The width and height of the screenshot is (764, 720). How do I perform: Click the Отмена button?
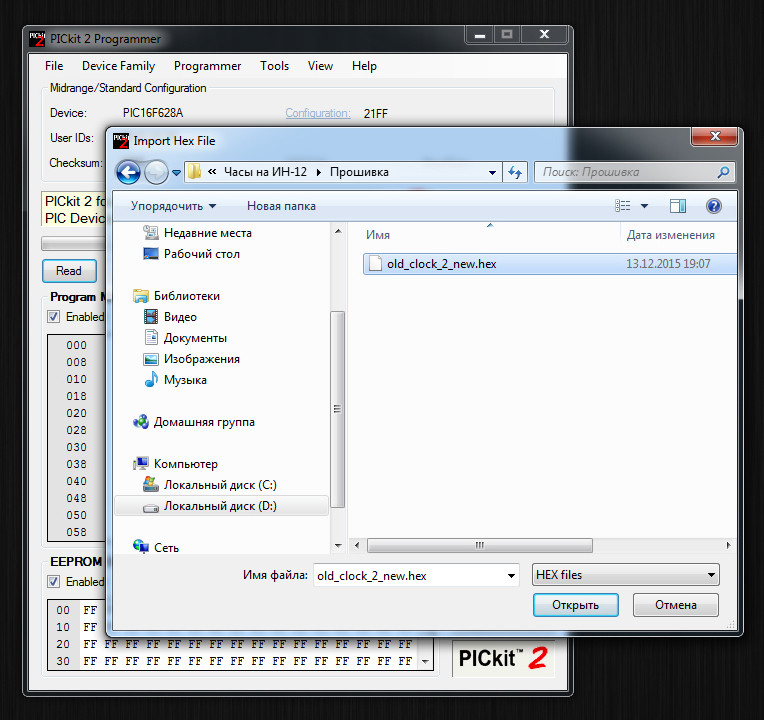(676, 605)
